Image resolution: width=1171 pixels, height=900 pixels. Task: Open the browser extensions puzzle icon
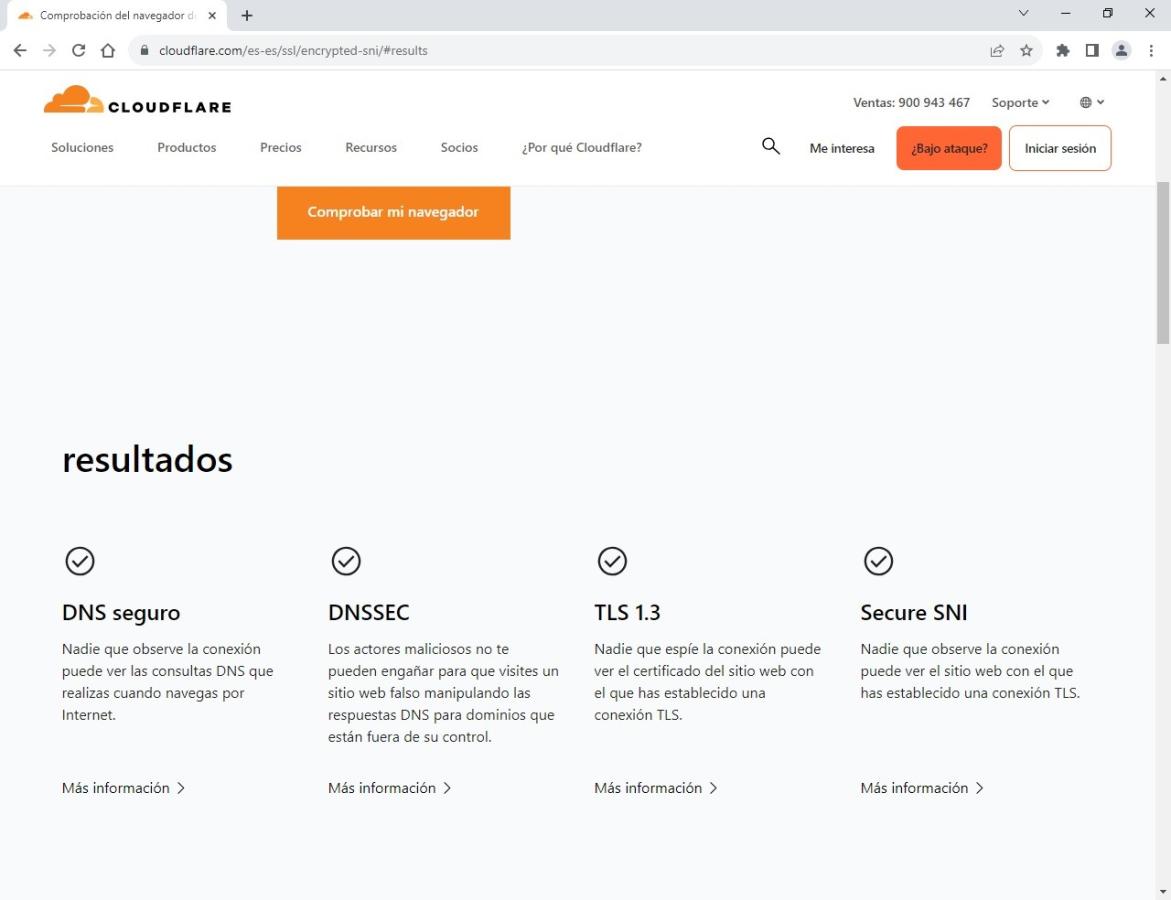(1063, 50)
